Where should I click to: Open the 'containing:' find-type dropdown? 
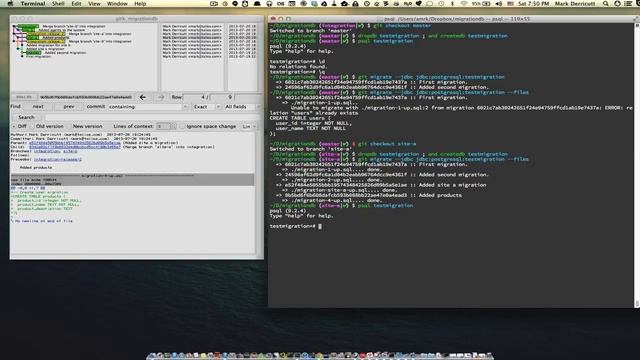pyautogui.click(x=148, y=107)
